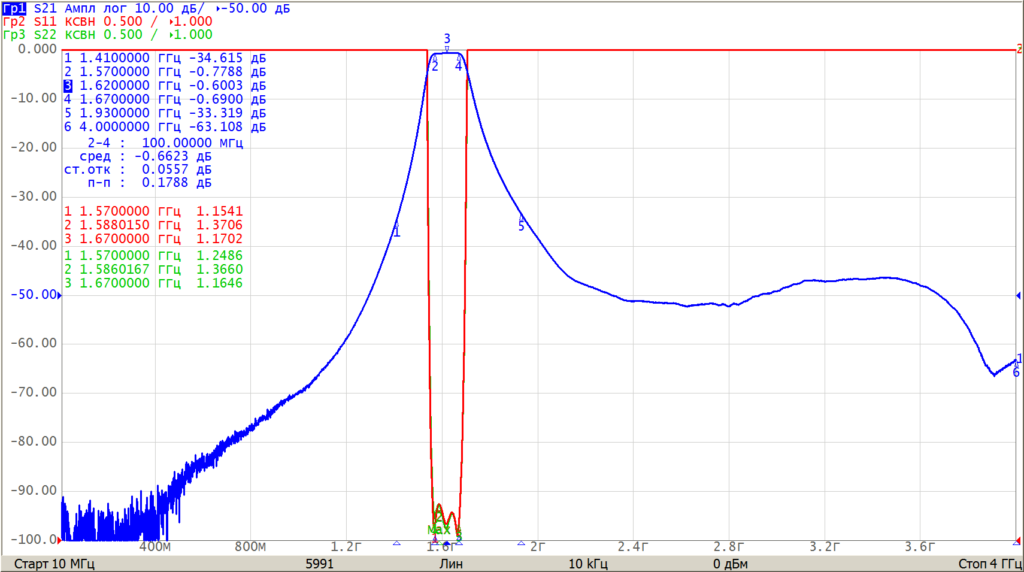
Task: Click the Стоп 4 ГГц field
Action: [x=989, y=564]
